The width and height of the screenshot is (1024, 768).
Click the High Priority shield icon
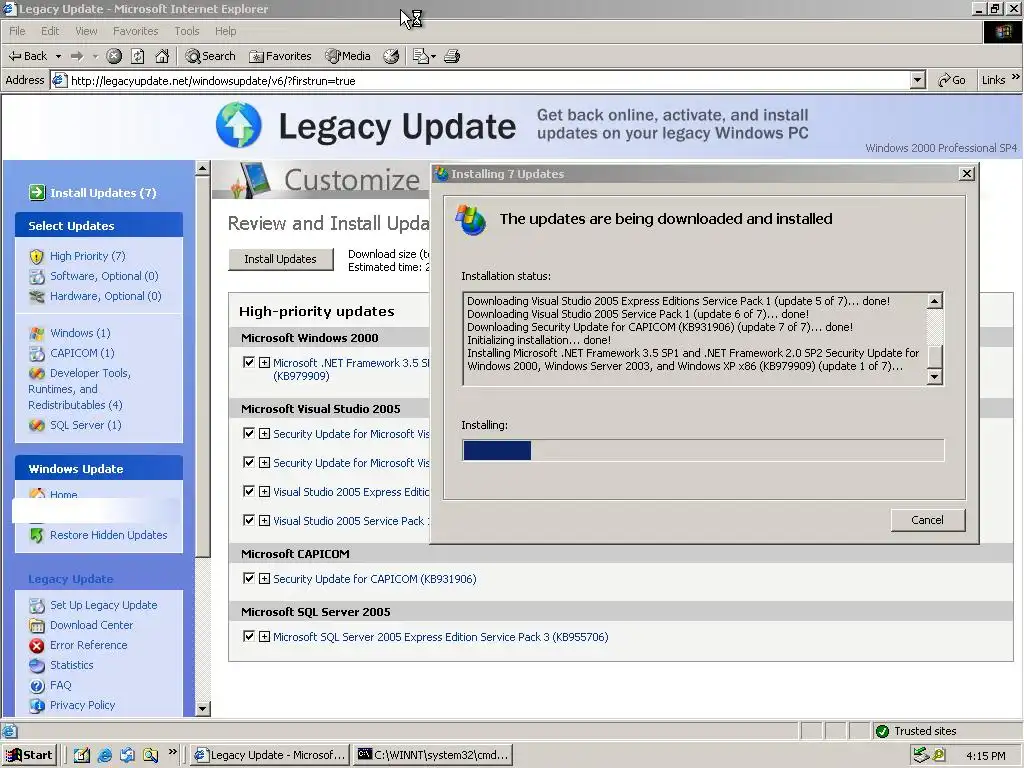tap(37, 256)
